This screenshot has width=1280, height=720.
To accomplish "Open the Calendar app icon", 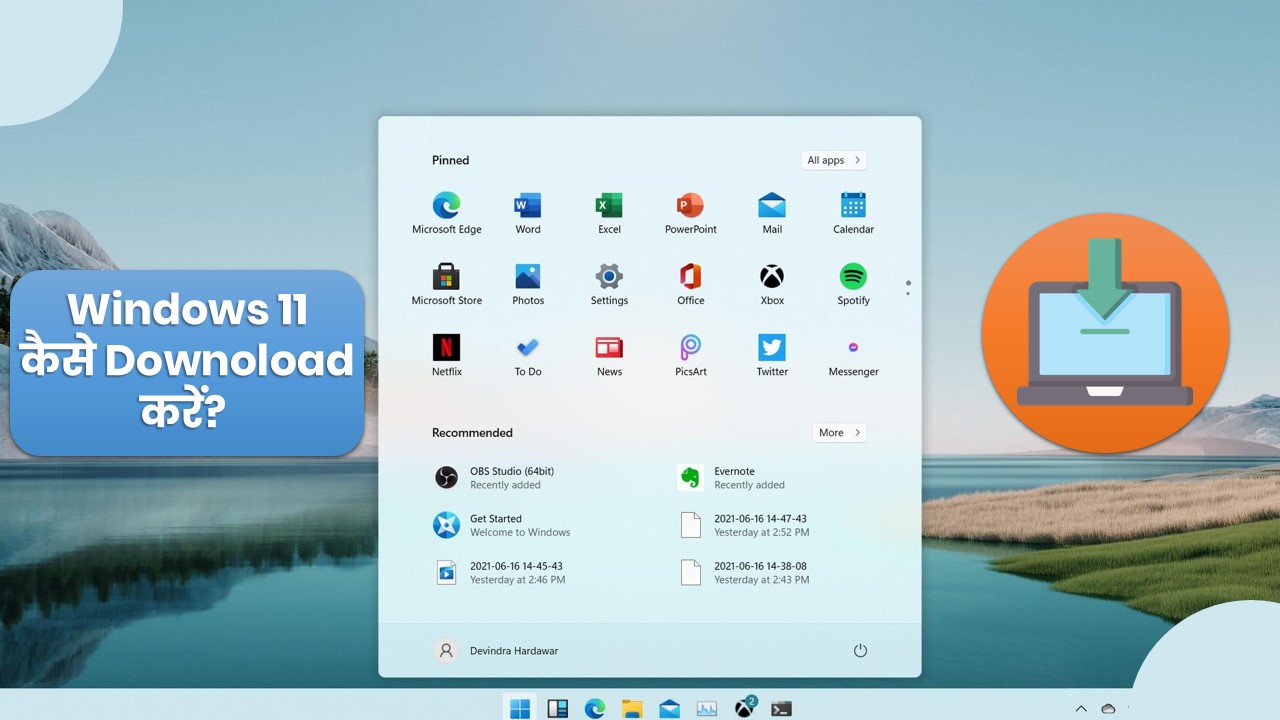I will click(853, 214).
